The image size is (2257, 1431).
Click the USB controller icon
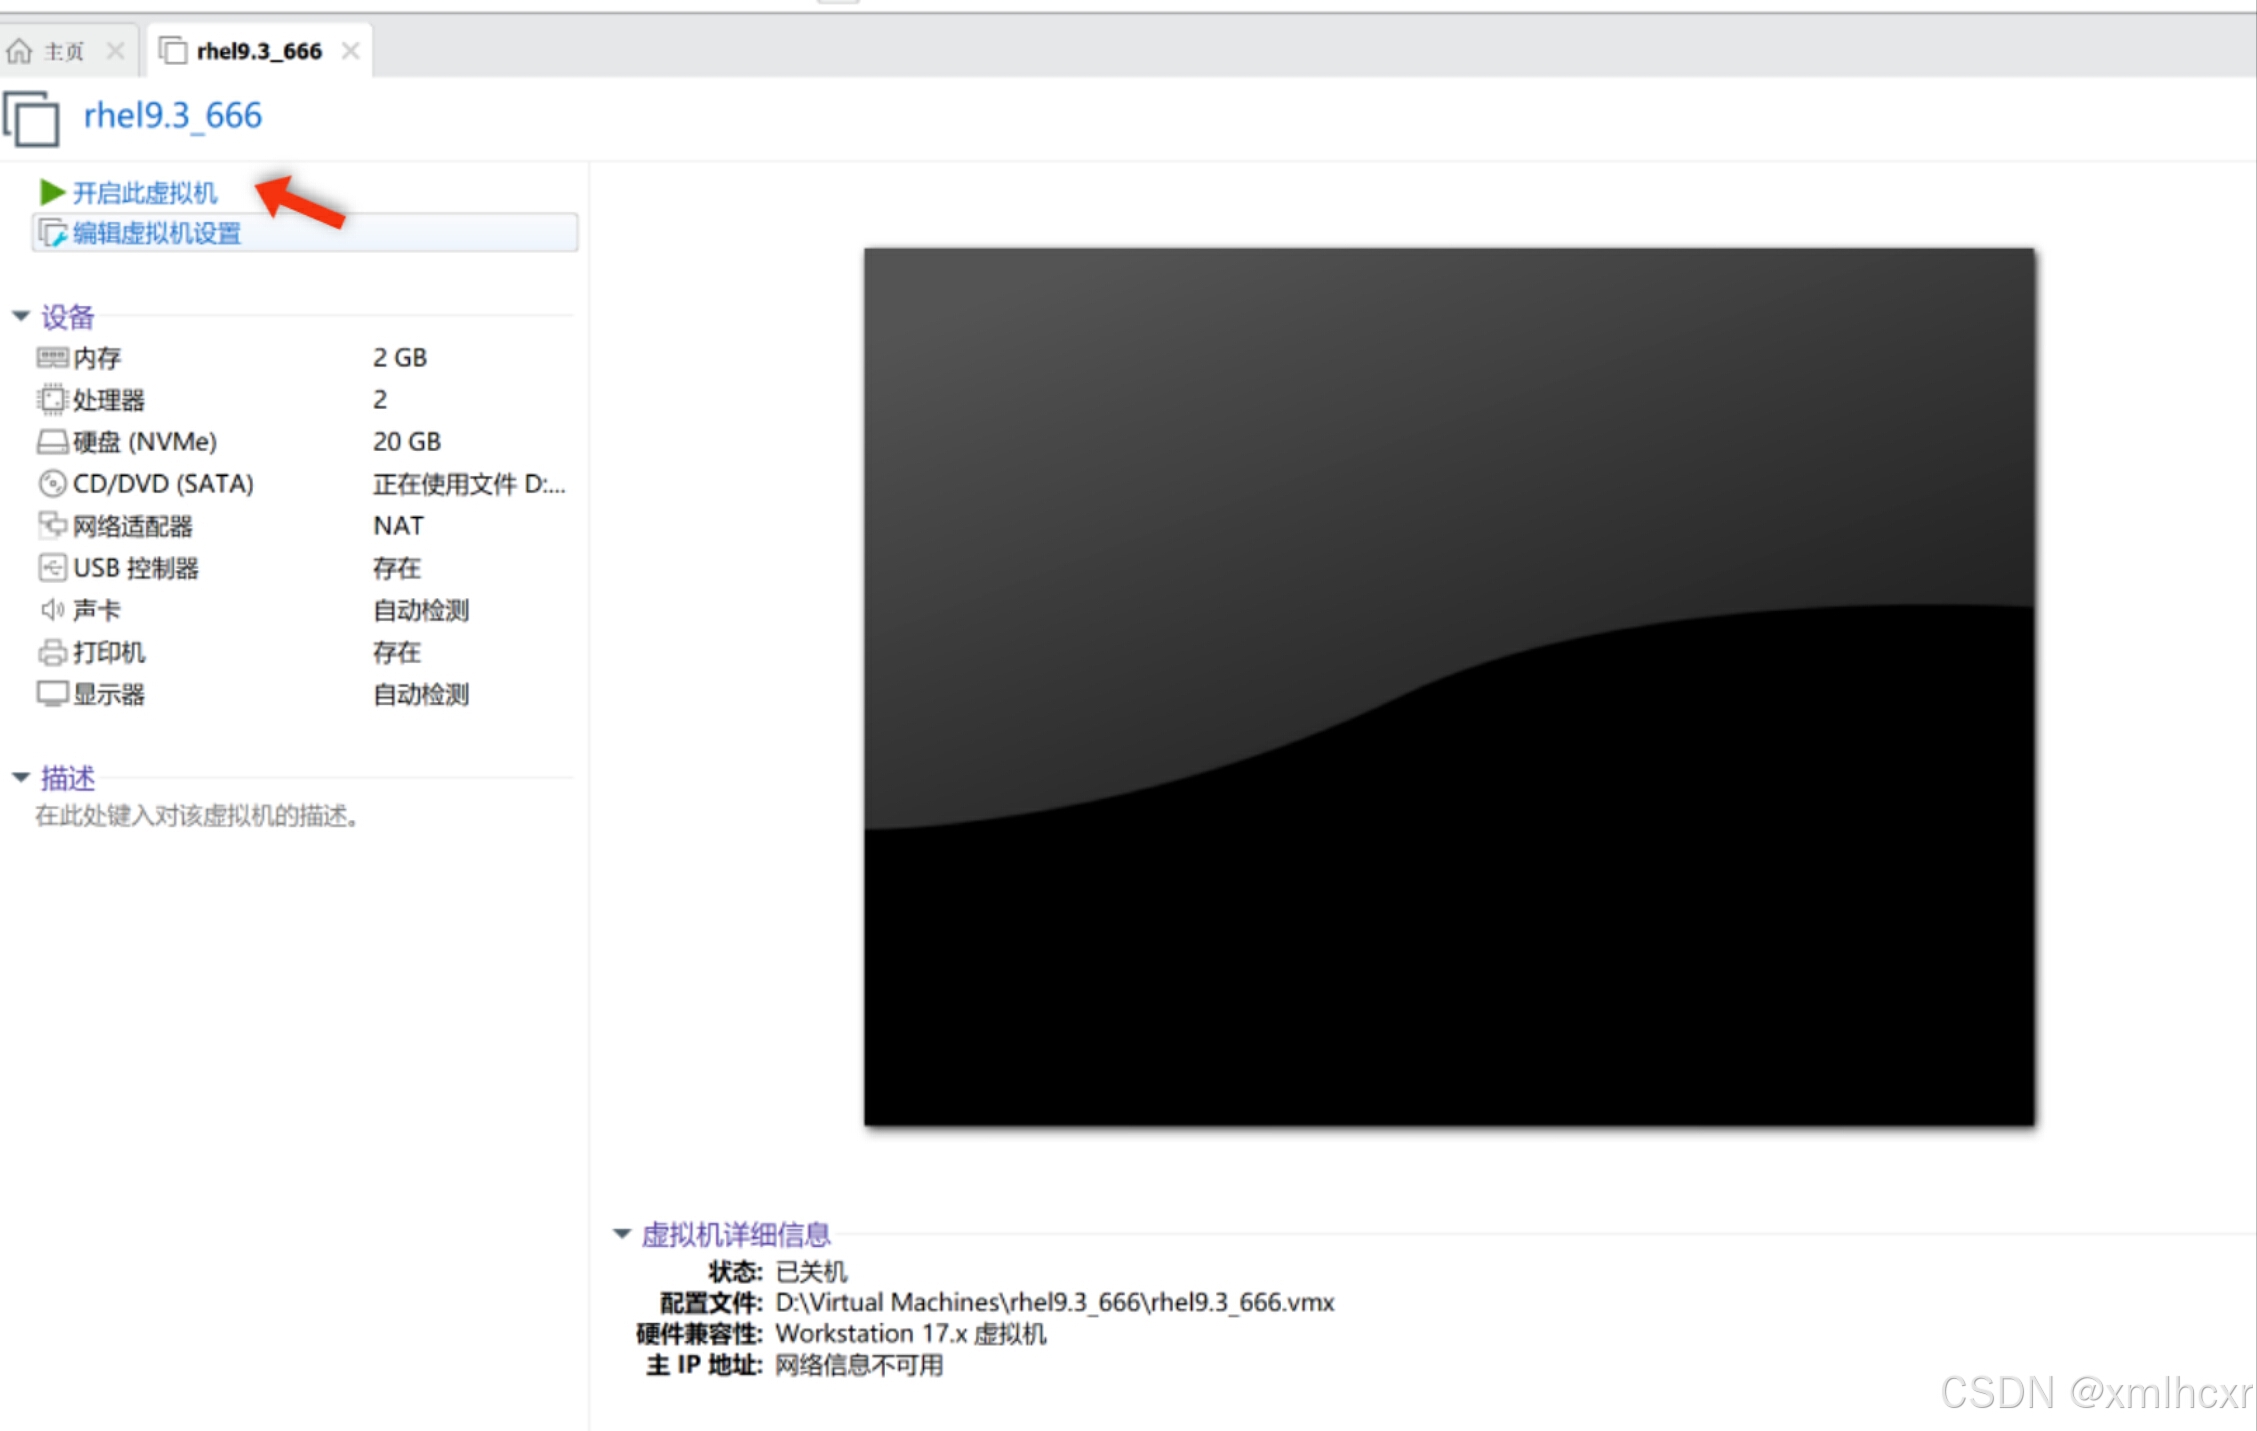pos(52,568)
